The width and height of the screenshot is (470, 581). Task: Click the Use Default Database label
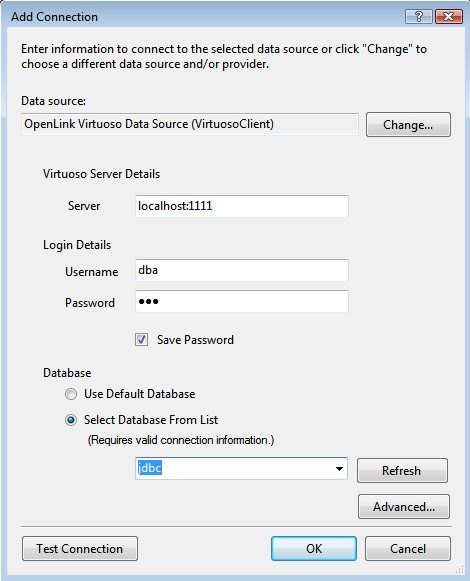point(139,394)
